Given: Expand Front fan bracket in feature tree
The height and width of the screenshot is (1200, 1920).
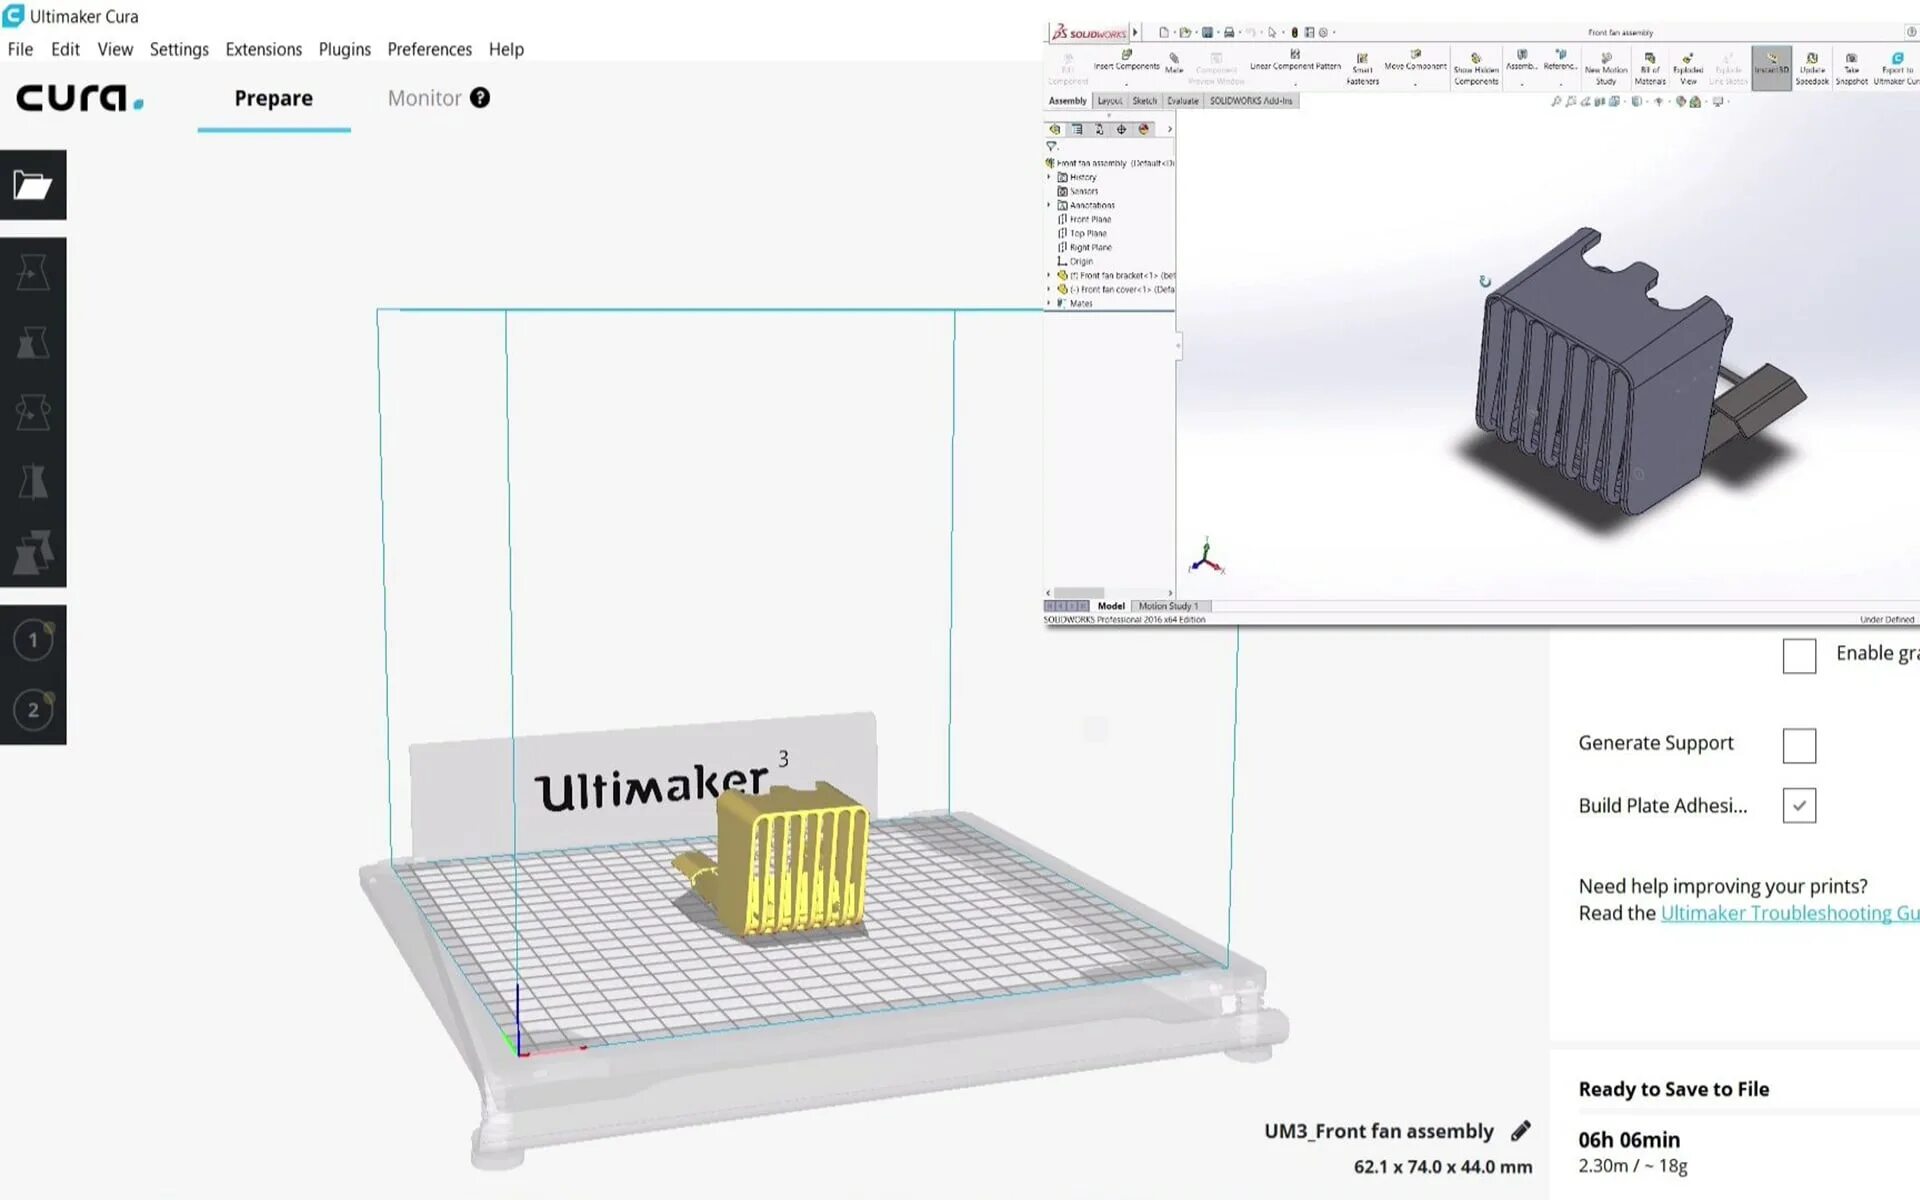Looking at the screenshot, I should [1048, 275].
